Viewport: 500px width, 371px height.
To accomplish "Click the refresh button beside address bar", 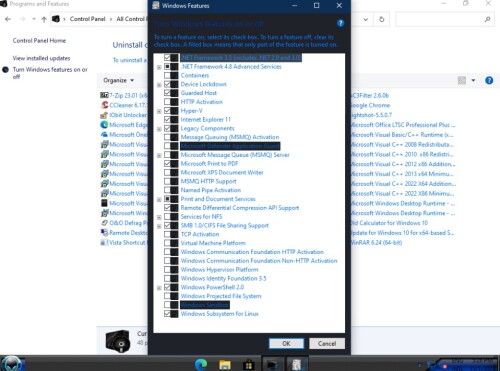I will pos(382,19).
